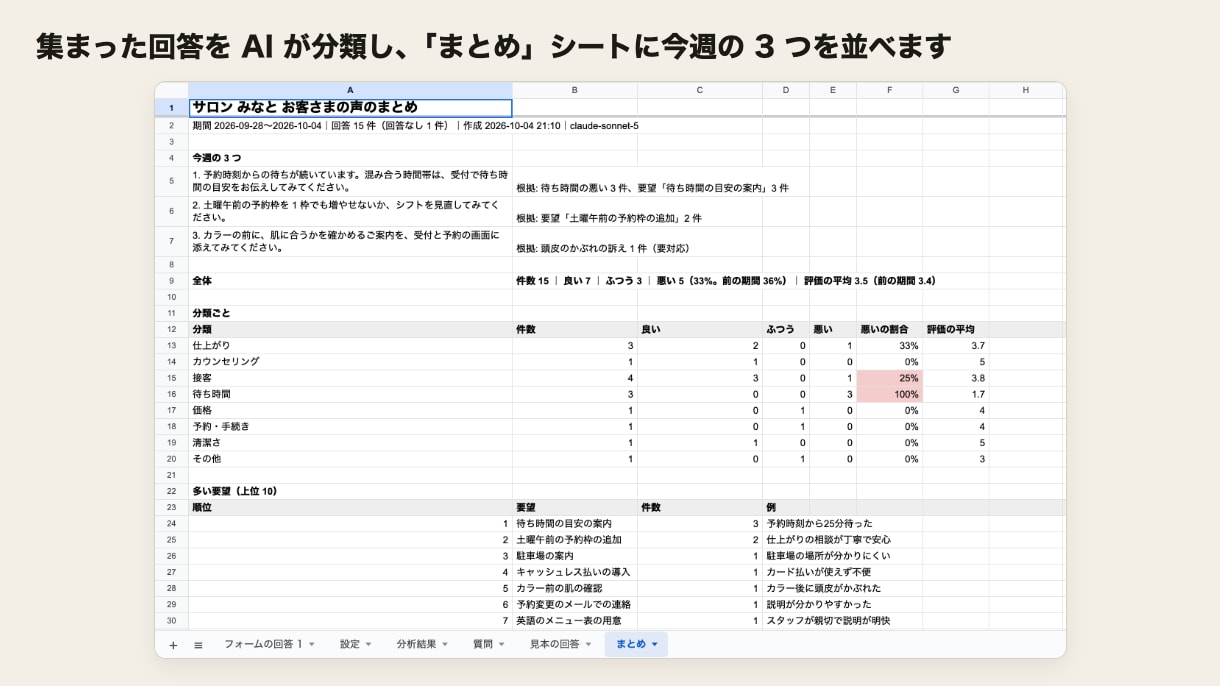
Task: Select row 9 header
Action: (x=172, y=281)
